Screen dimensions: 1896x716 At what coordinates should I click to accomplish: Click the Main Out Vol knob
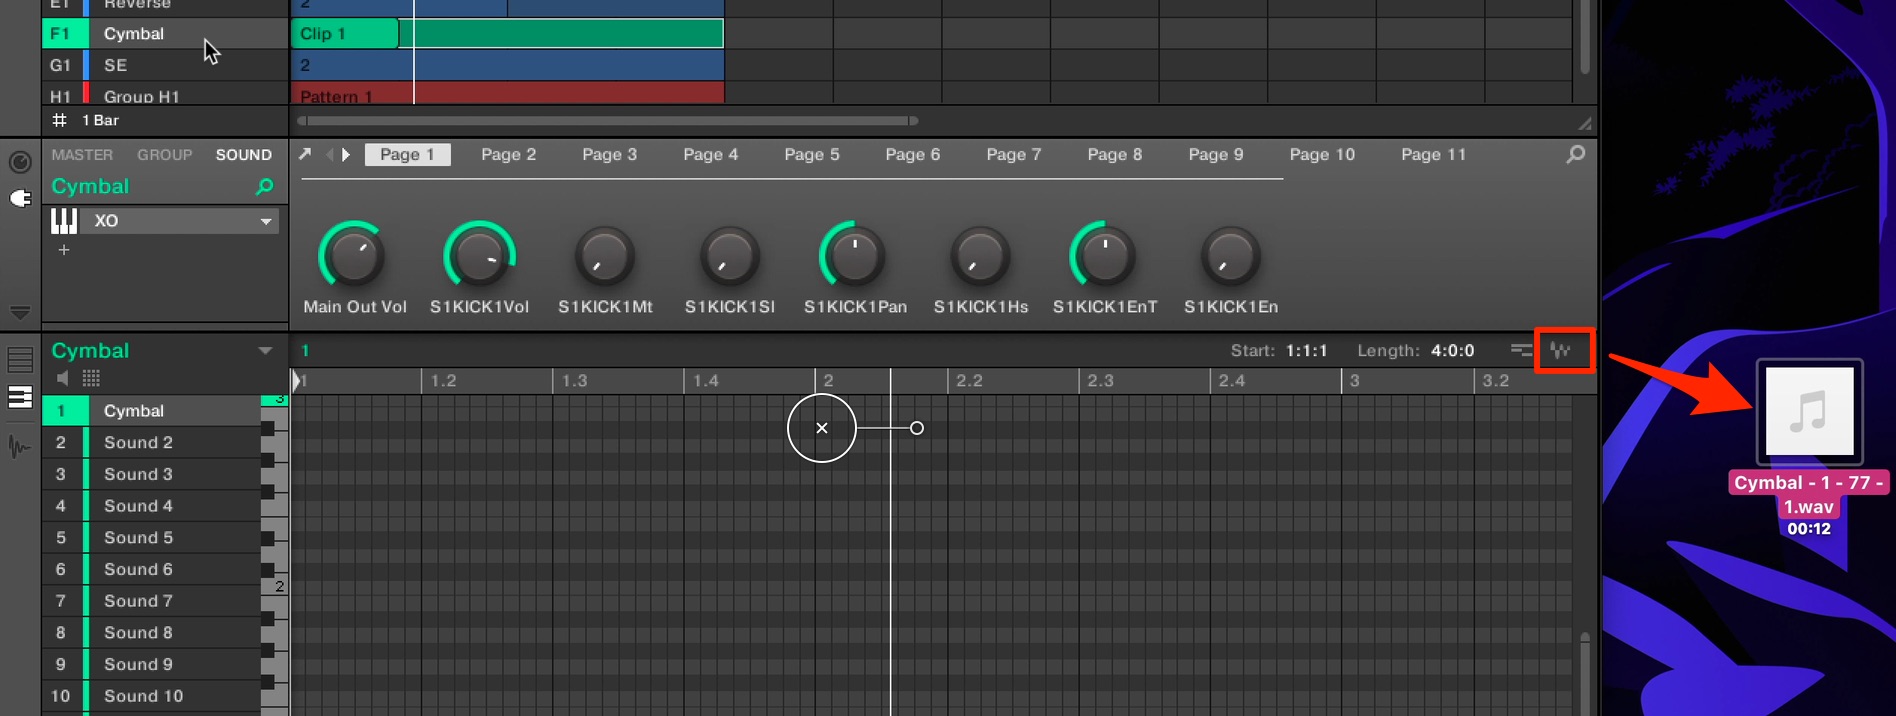[353, 256]
